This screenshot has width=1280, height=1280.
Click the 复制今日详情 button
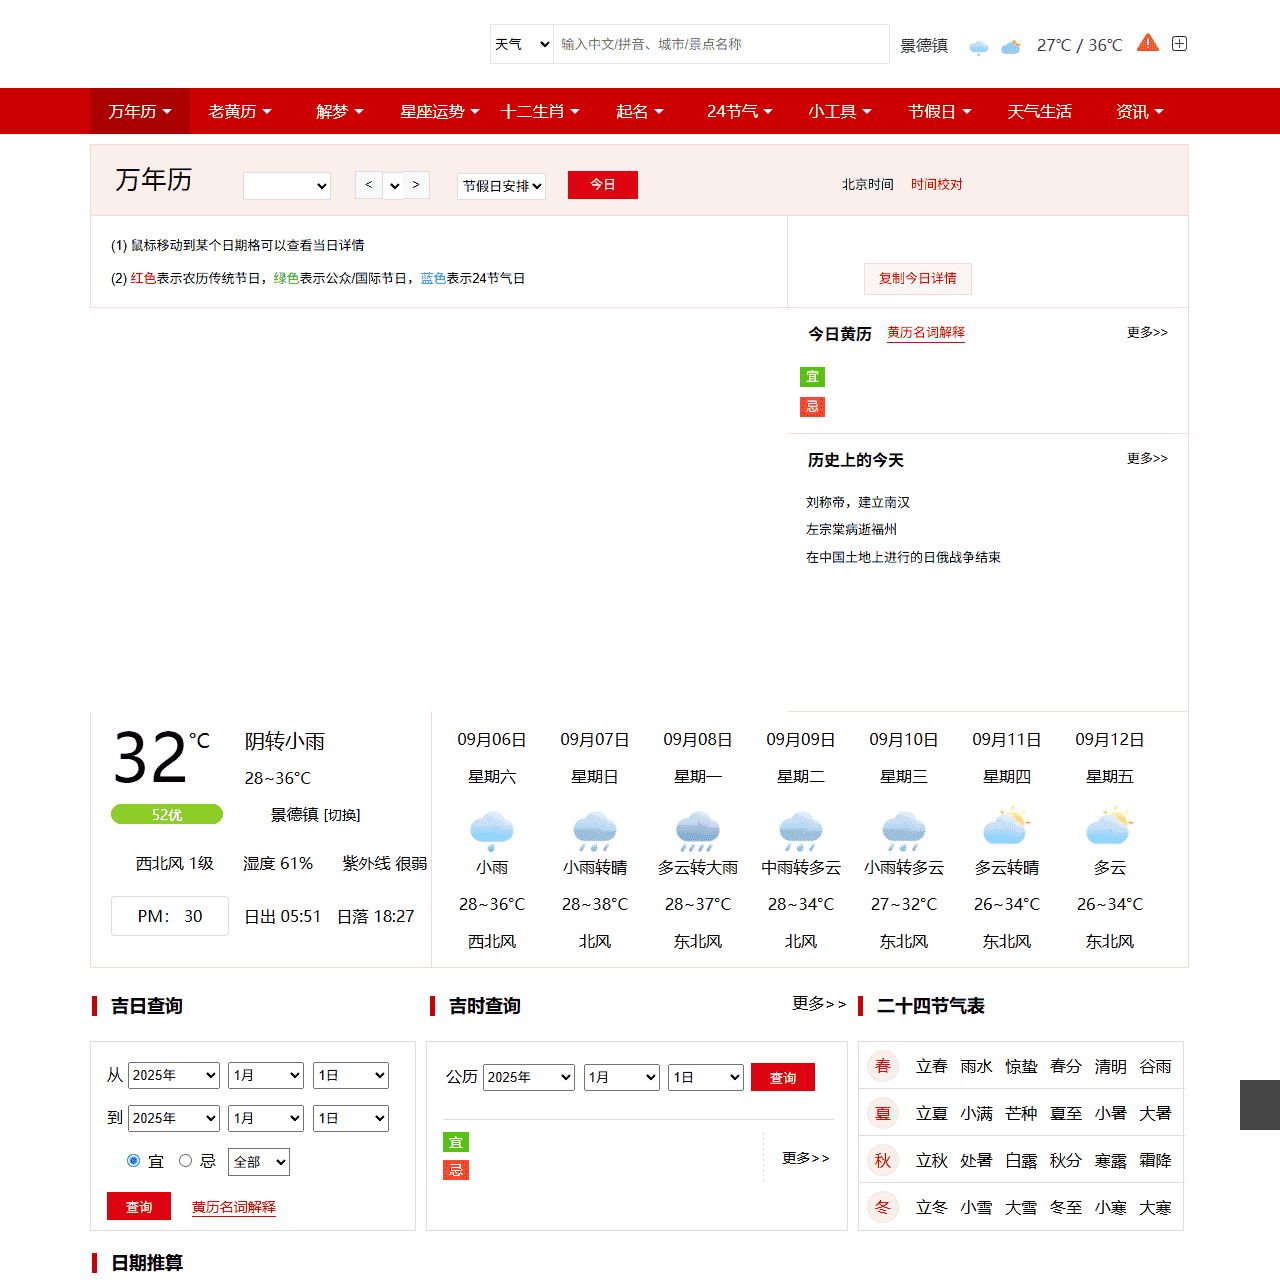[917, 279]
